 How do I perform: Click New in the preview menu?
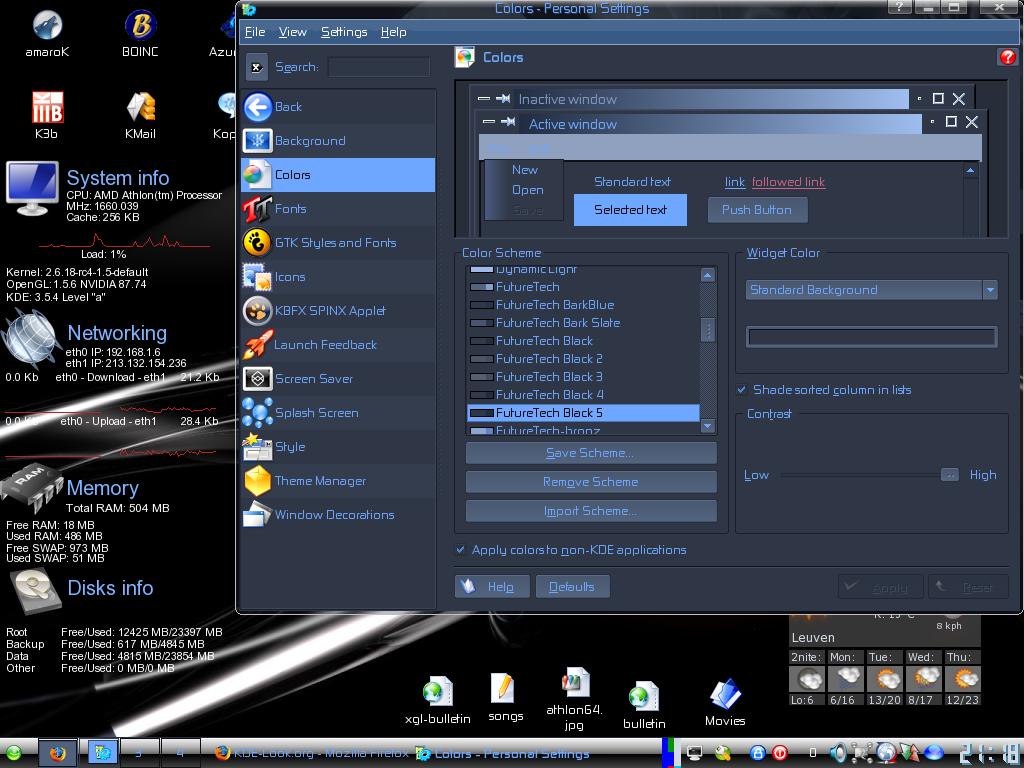coord(524,170)
